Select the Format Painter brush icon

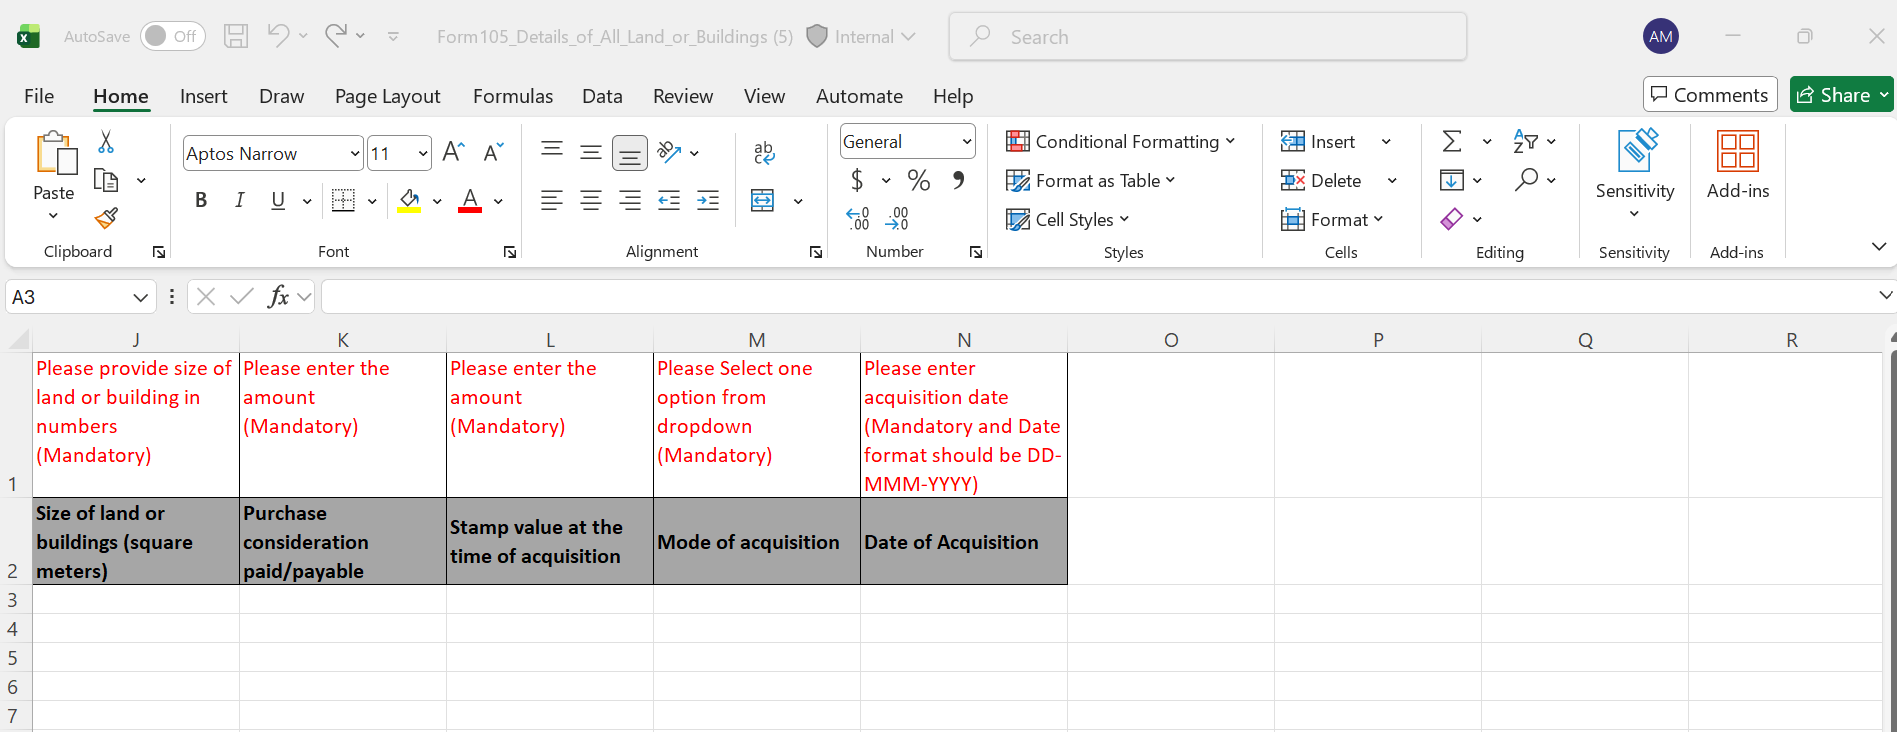(x=106, y=218)
